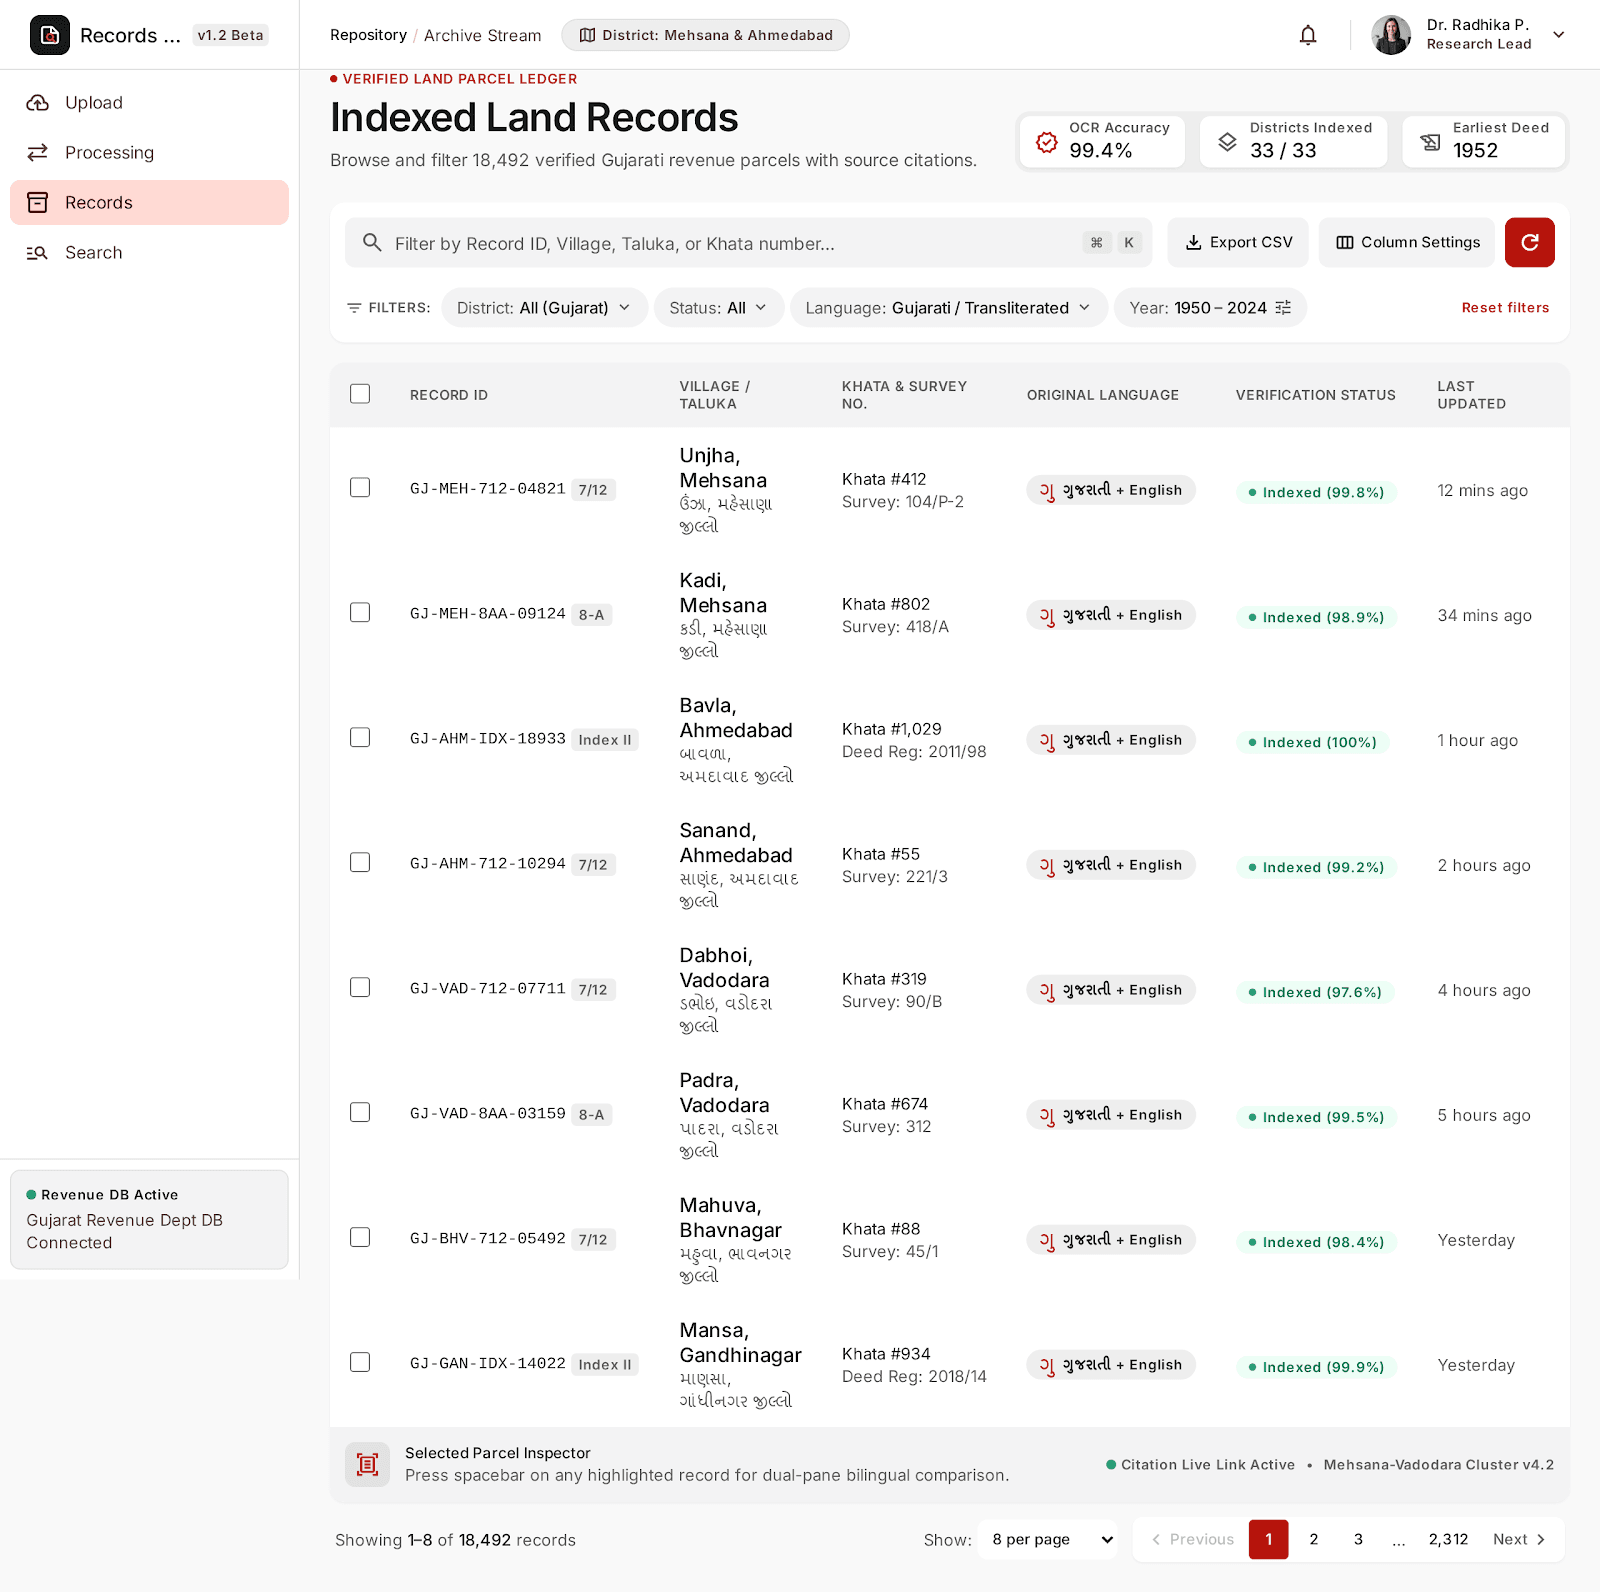The height and width of the screenshot is (1592, 1600).
Task: Click Dr. Radhika P. profile avatar
Action: coord(1391,35)
